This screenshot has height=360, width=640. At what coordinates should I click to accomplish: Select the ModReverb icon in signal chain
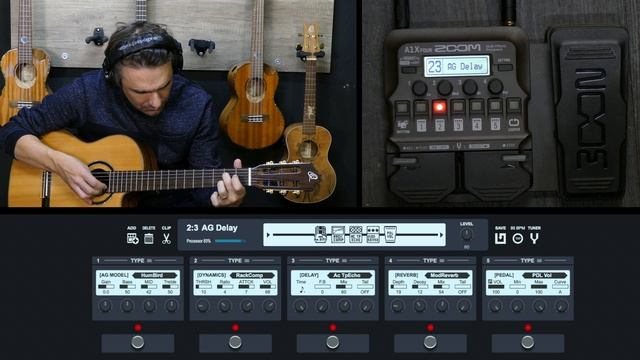[x=373, y=234]
